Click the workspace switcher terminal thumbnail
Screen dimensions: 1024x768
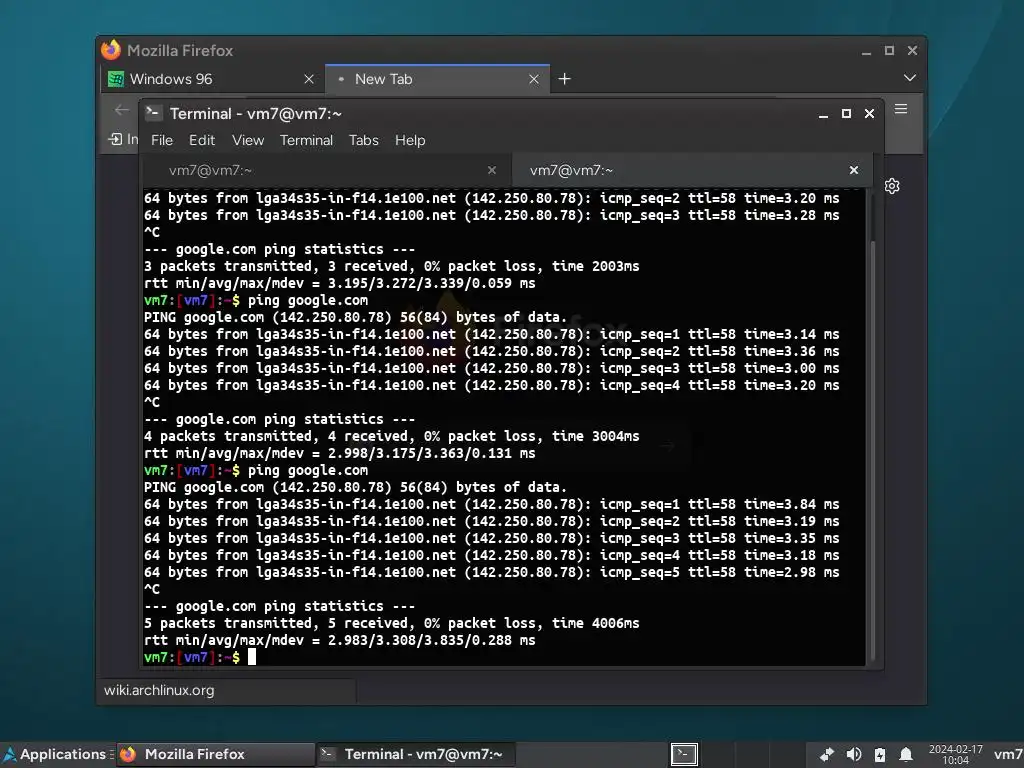[x=684, y=754]
